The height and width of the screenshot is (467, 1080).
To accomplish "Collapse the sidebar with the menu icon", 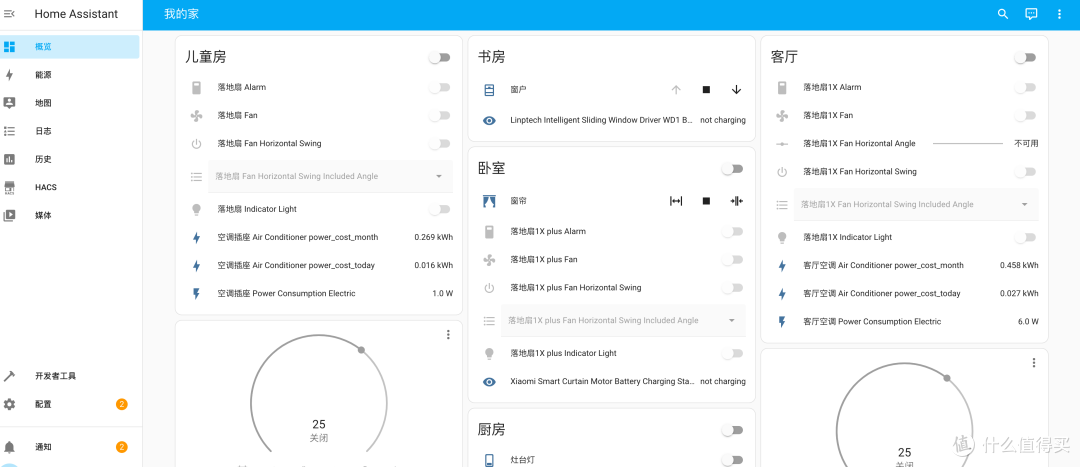I will click(9, 14).
